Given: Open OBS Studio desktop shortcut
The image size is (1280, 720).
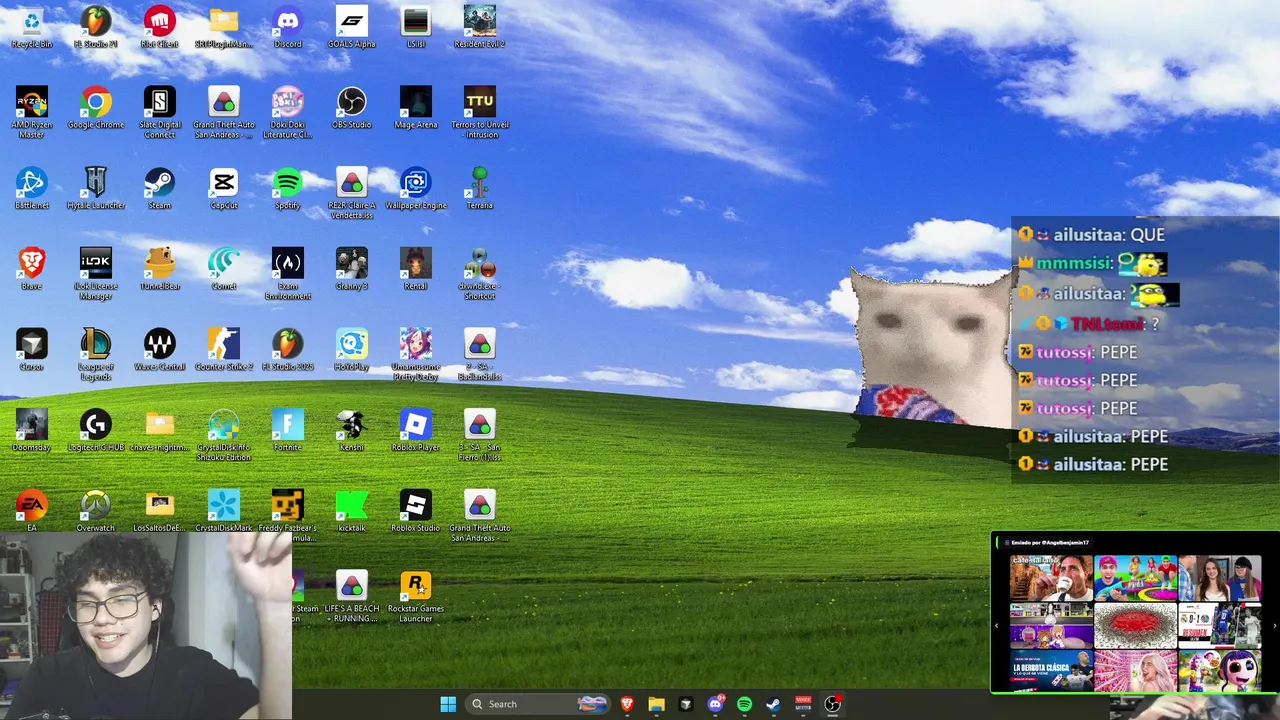Looking at the screenshot, I should click(x=351, y=108).
